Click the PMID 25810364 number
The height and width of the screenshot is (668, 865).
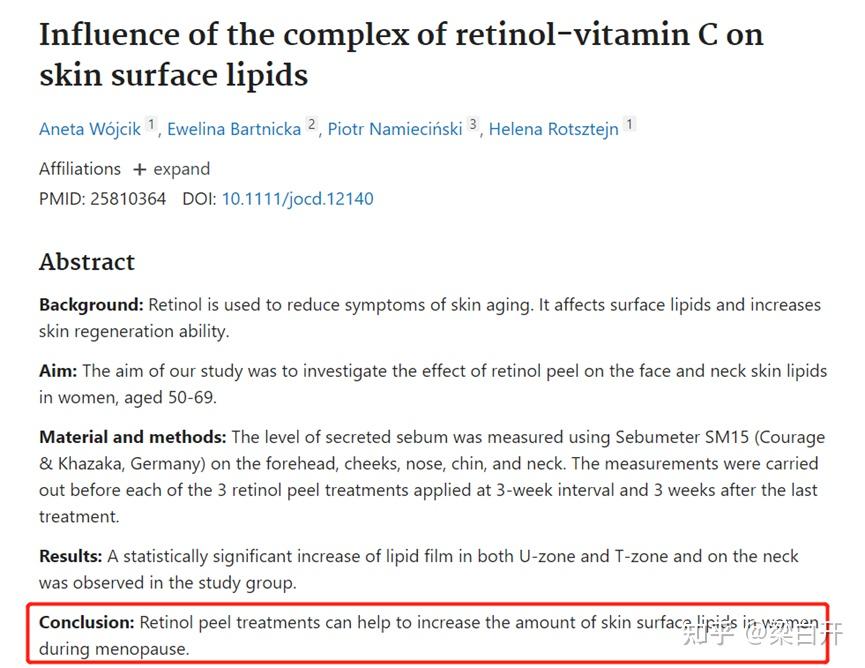[x=128, y=199]
